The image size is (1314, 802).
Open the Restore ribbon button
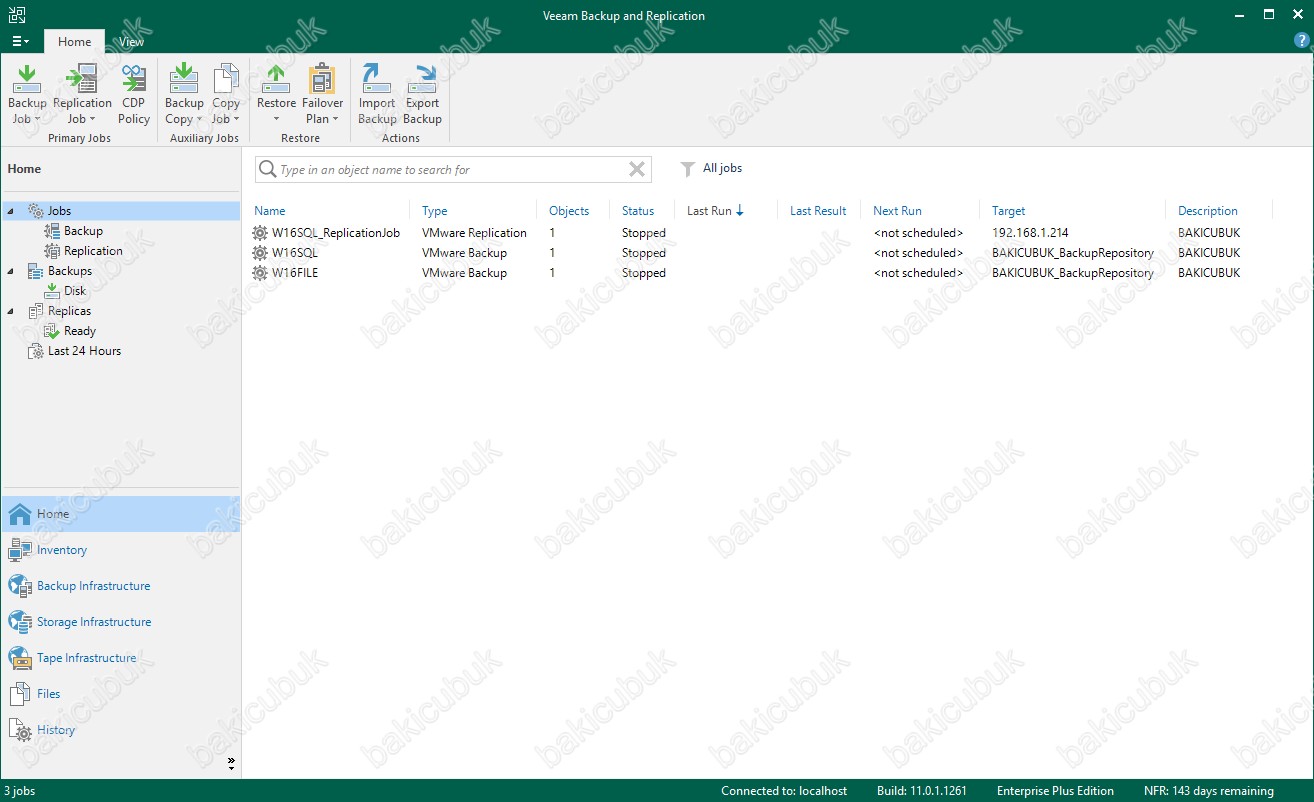pos(276,95)
